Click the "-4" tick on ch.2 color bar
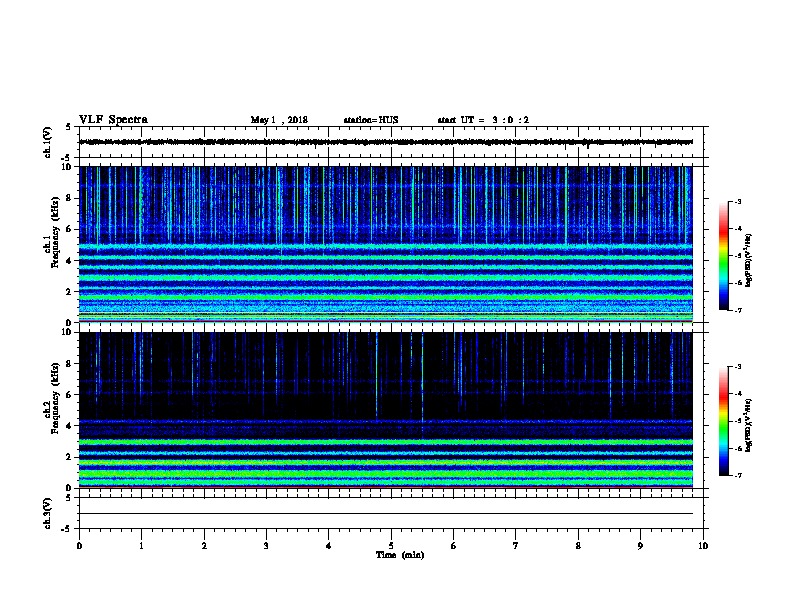 click(x=738, y=394)
